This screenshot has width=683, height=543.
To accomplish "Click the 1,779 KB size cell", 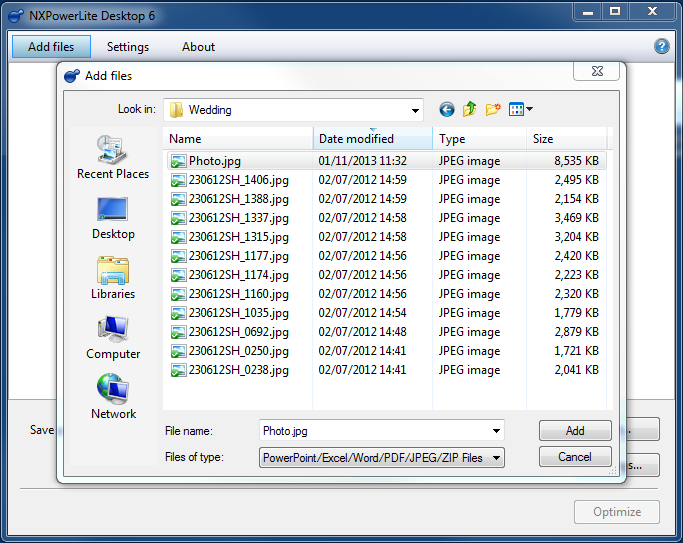I will point(576,313).
